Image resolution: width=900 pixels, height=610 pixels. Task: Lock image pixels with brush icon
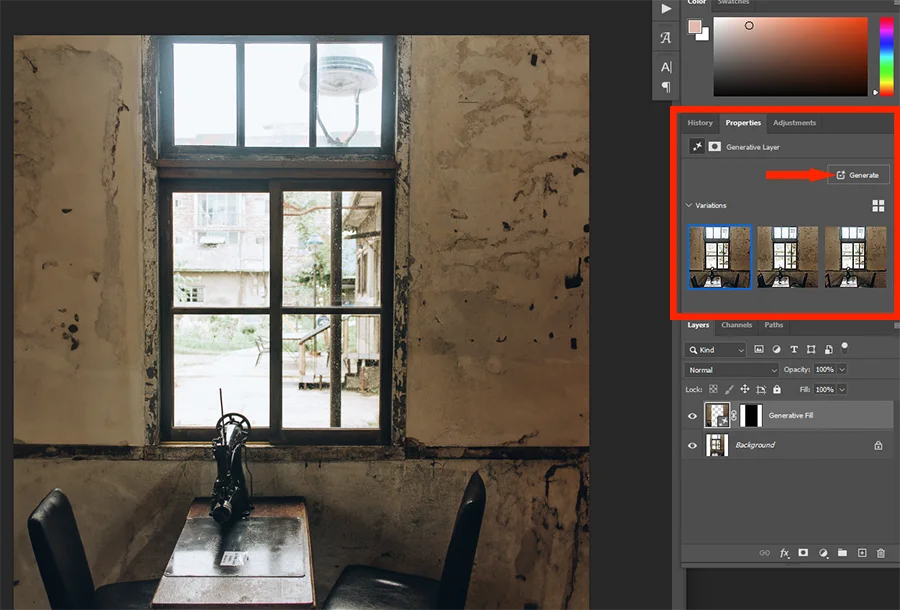(729, 389)
